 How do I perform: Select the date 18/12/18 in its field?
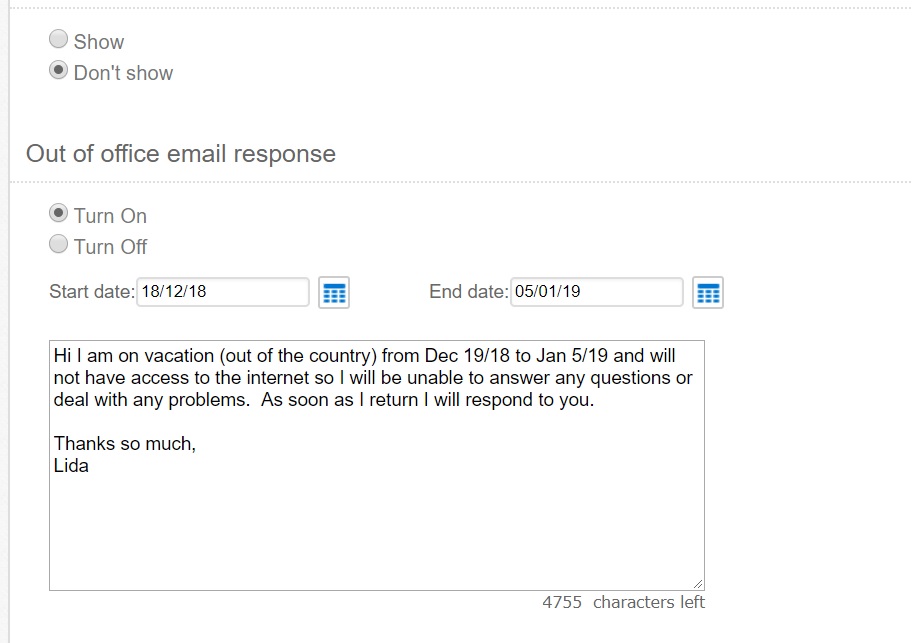point(170,292)
